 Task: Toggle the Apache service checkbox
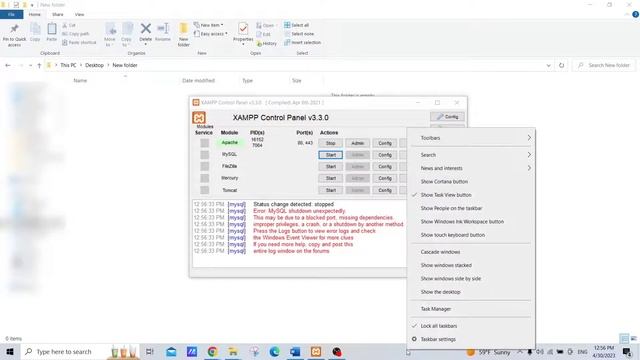204,143
